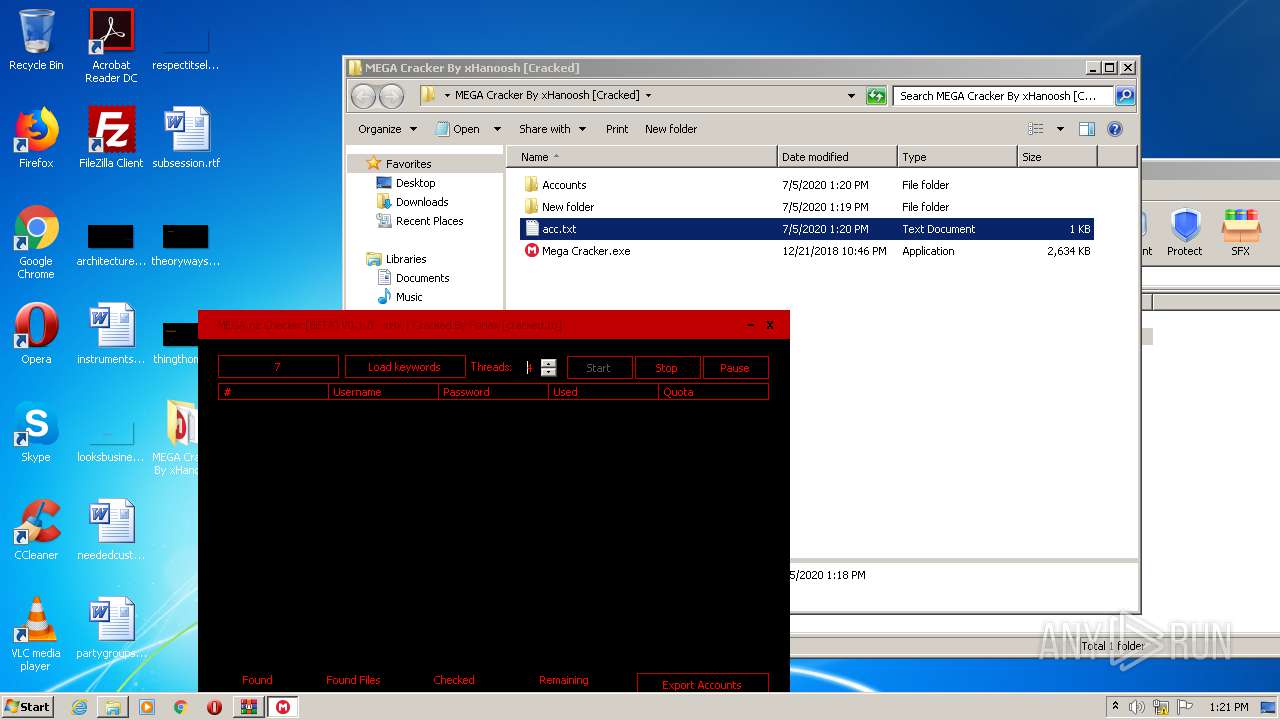Select the Quota column header
This screenshot has width=1280, height=720.
click(x=714, y=392)
